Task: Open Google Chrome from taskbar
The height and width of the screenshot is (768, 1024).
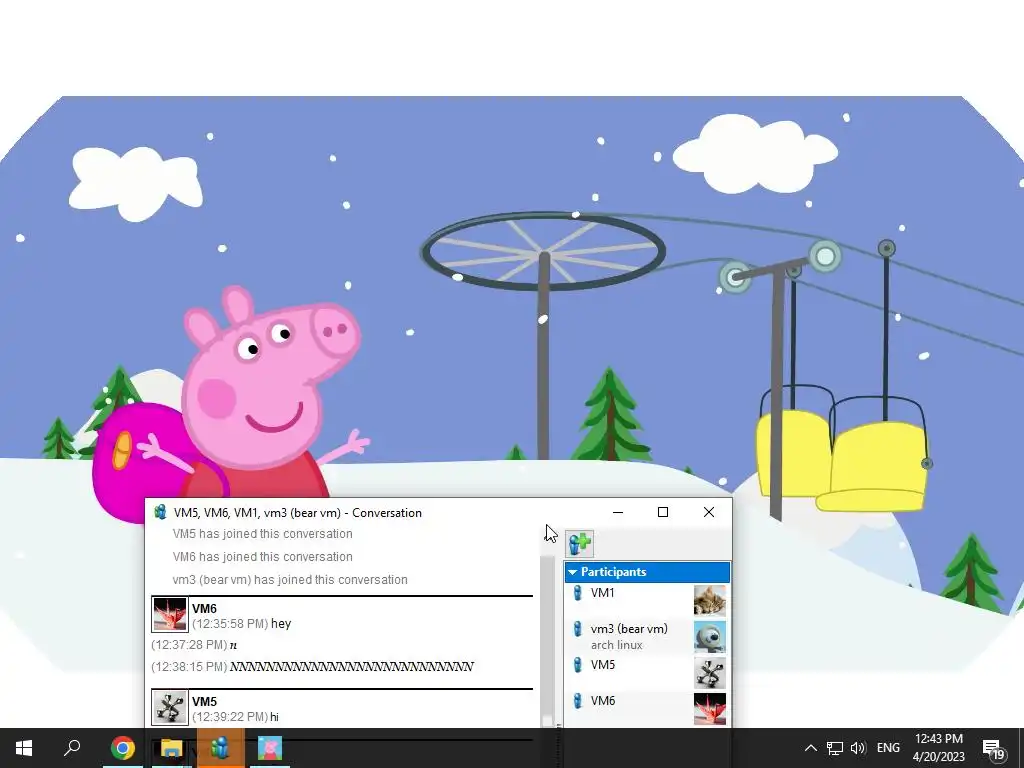Action: (122, 748)
